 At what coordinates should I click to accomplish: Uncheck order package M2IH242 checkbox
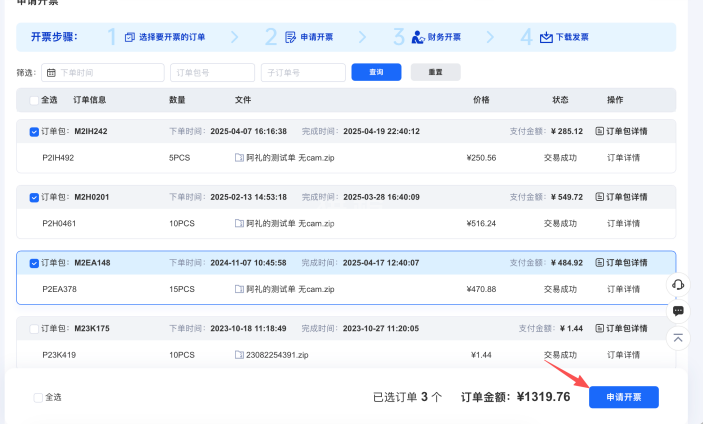point(34,132)
